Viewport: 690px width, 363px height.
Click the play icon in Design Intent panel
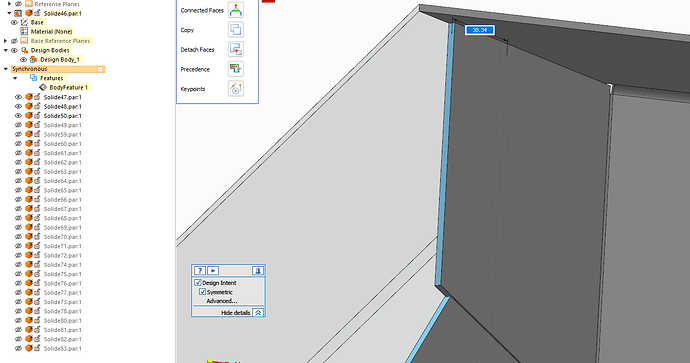[213, 271]
